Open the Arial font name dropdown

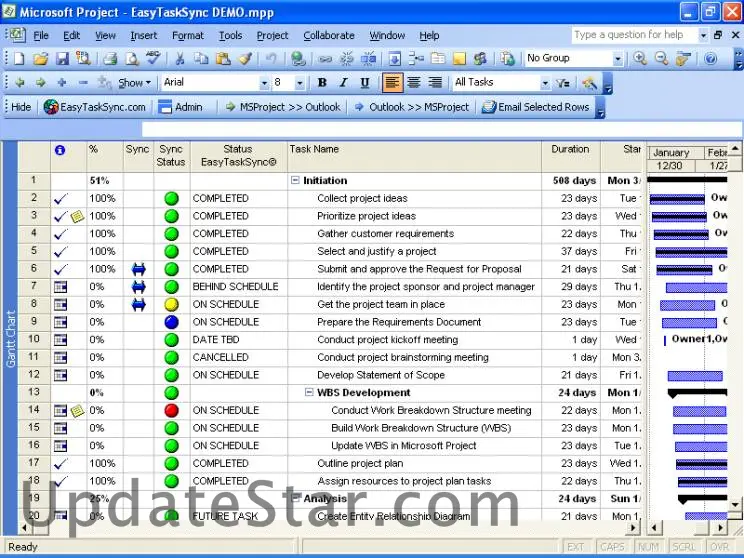264,84
